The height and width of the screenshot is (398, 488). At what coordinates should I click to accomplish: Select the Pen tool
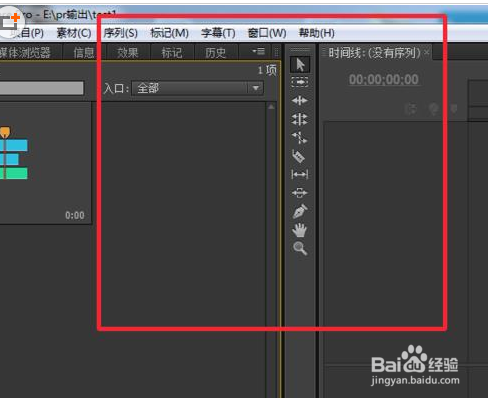(x=300, y=211)
